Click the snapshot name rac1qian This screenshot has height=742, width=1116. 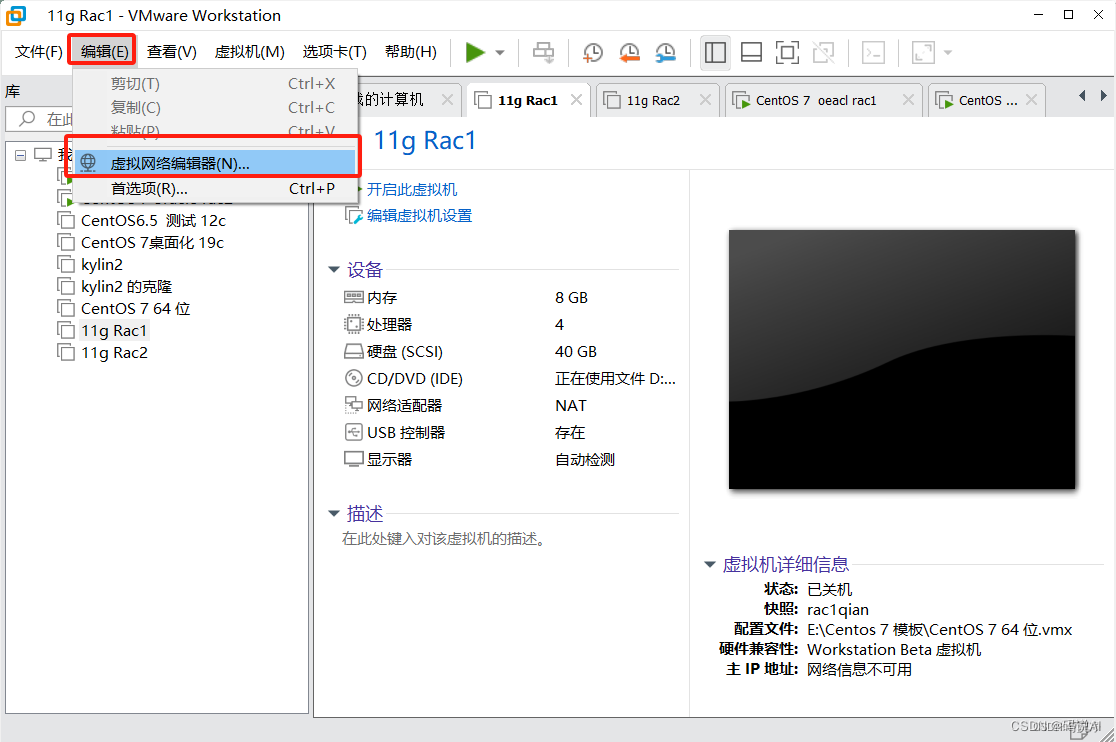[838, 610]
